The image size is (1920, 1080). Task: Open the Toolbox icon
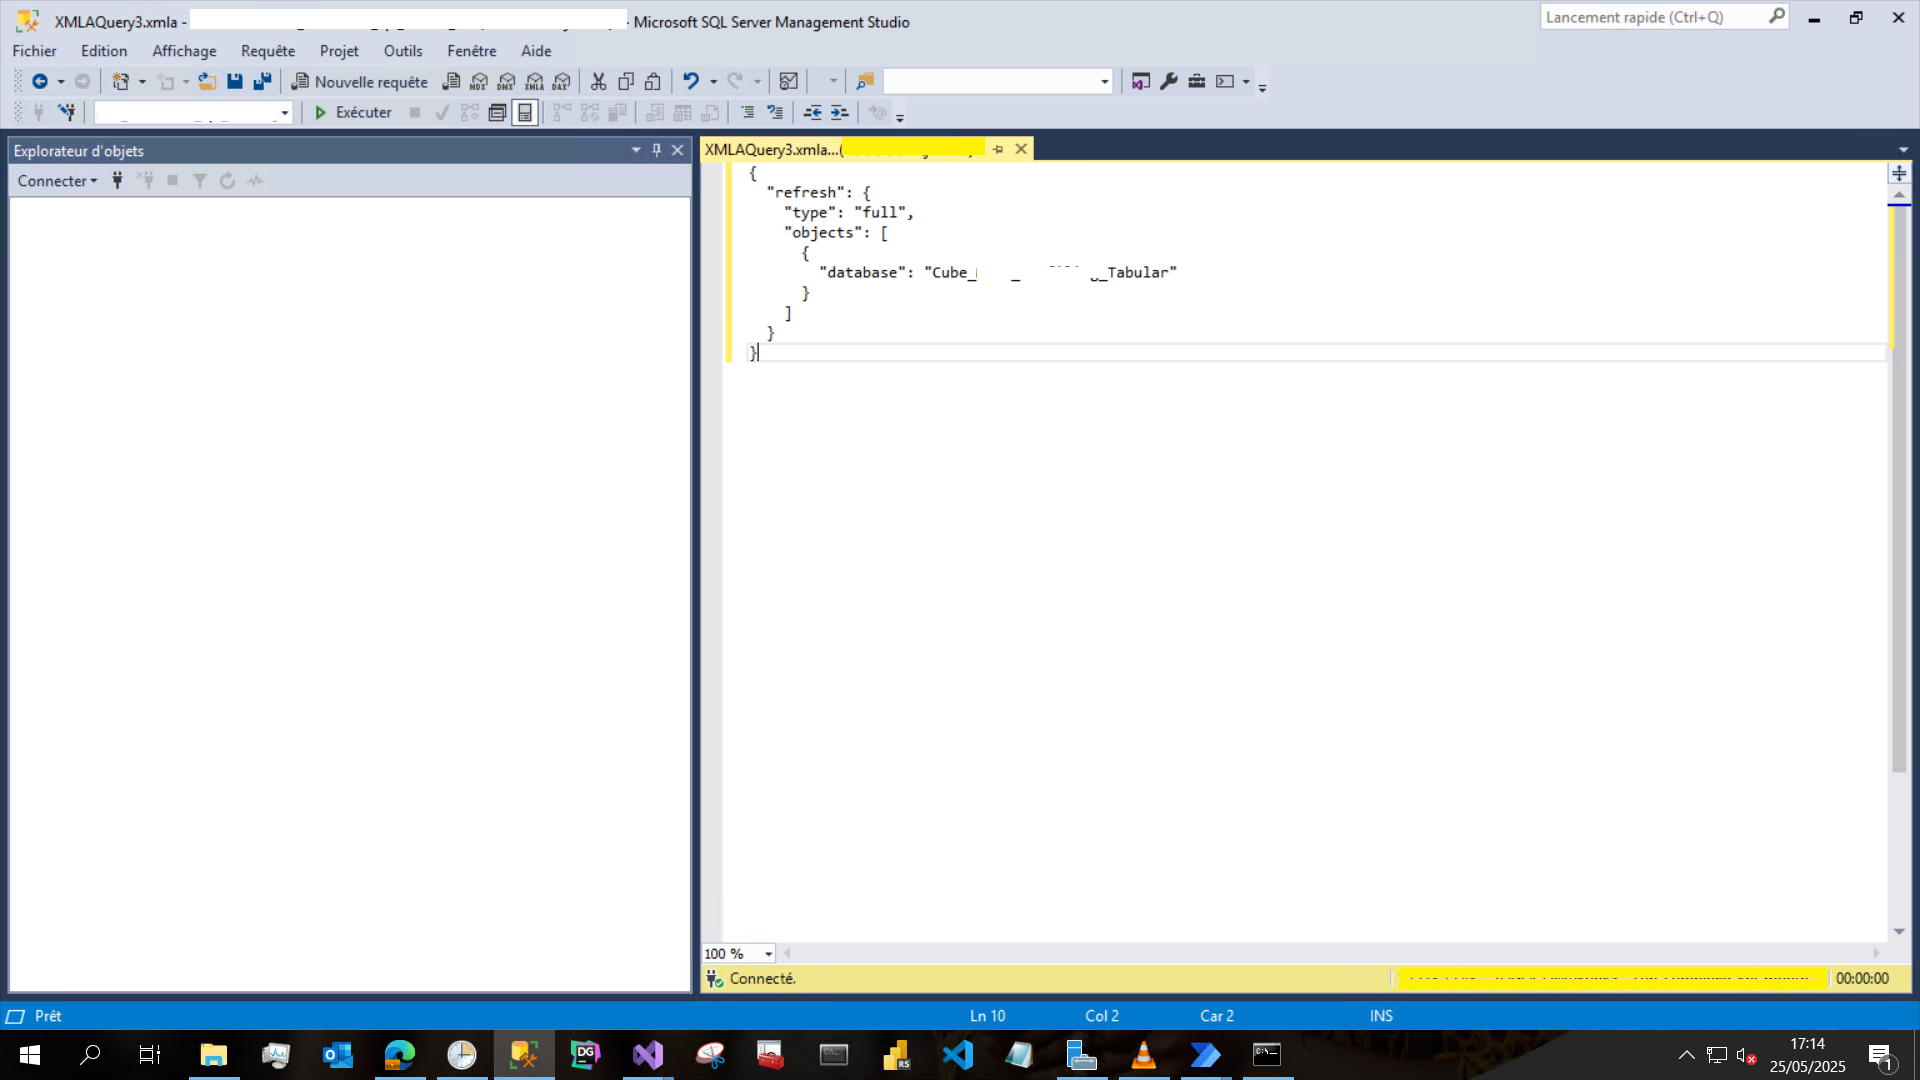click(1197, 82)
